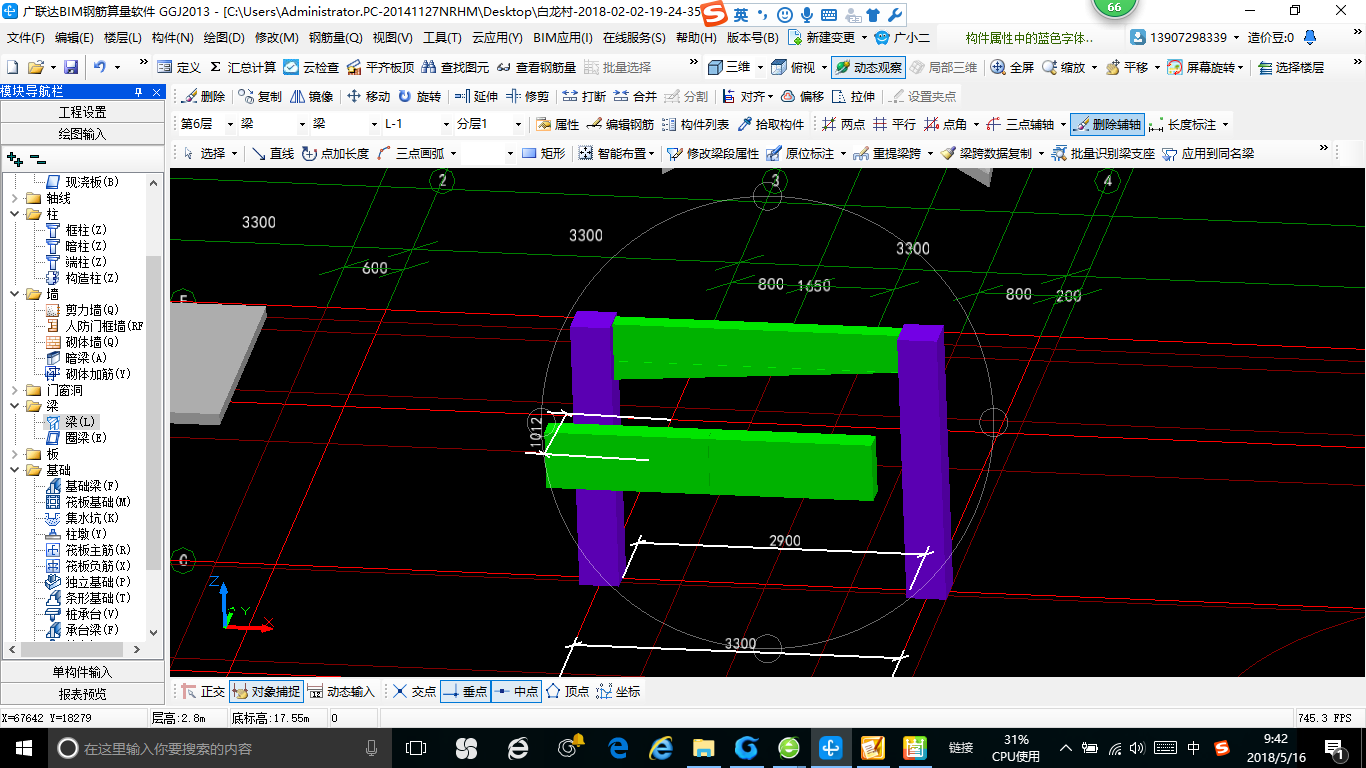Open 构件(N) menu
This screenshot has width=1366, height=768.
pos(173,38)
